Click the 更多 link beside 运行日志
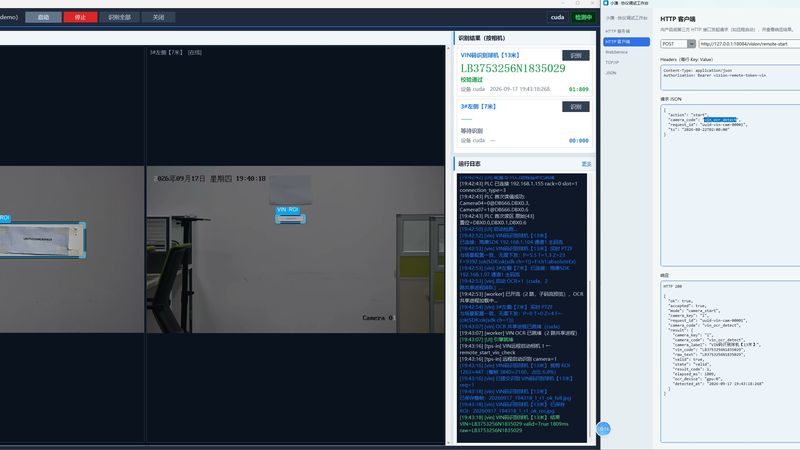 pyautogui.click(x=586, y=164)
